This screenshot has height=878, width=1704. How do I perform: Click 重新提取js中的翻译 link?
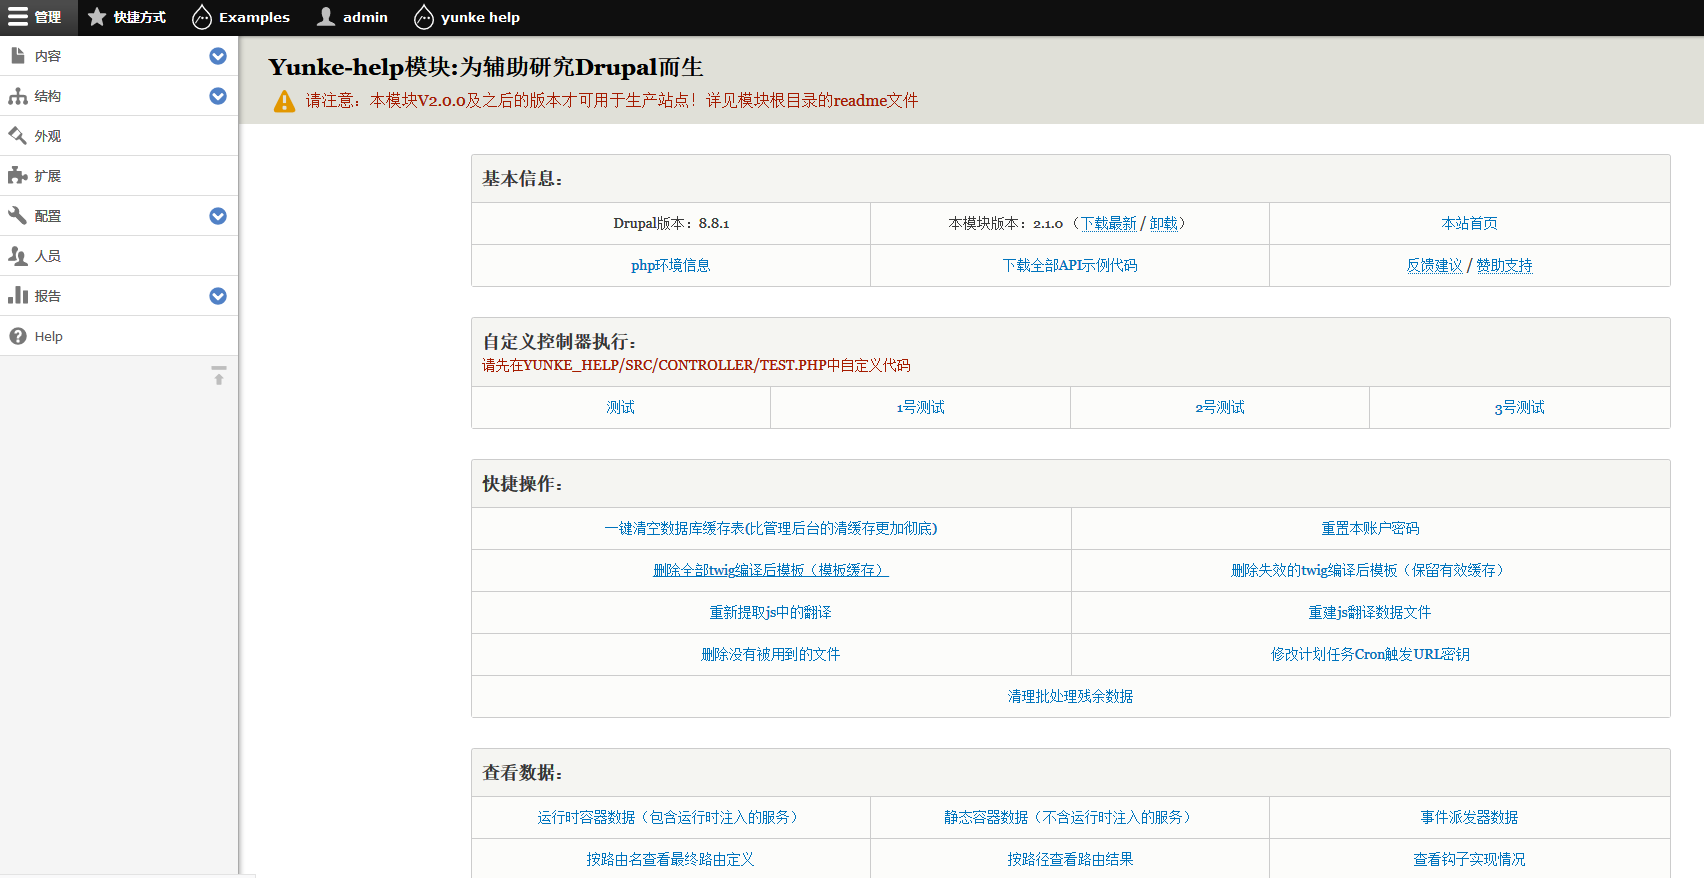click(770, 612)
